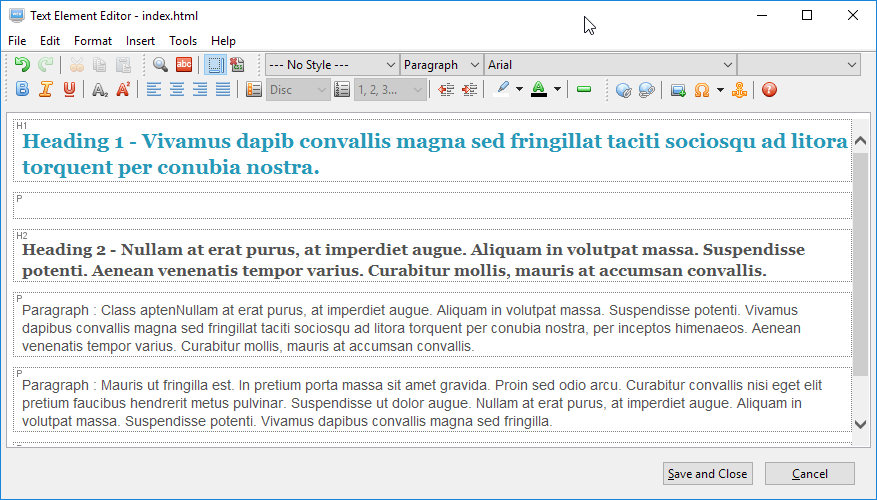Image resolution: width=877 pixels, height=500 pixels.
Task: Open the Edit menu
Action: [50, 41]
